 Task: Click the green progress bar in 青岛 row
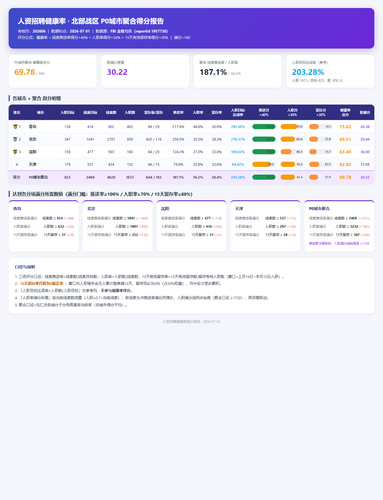pos(264,127)
